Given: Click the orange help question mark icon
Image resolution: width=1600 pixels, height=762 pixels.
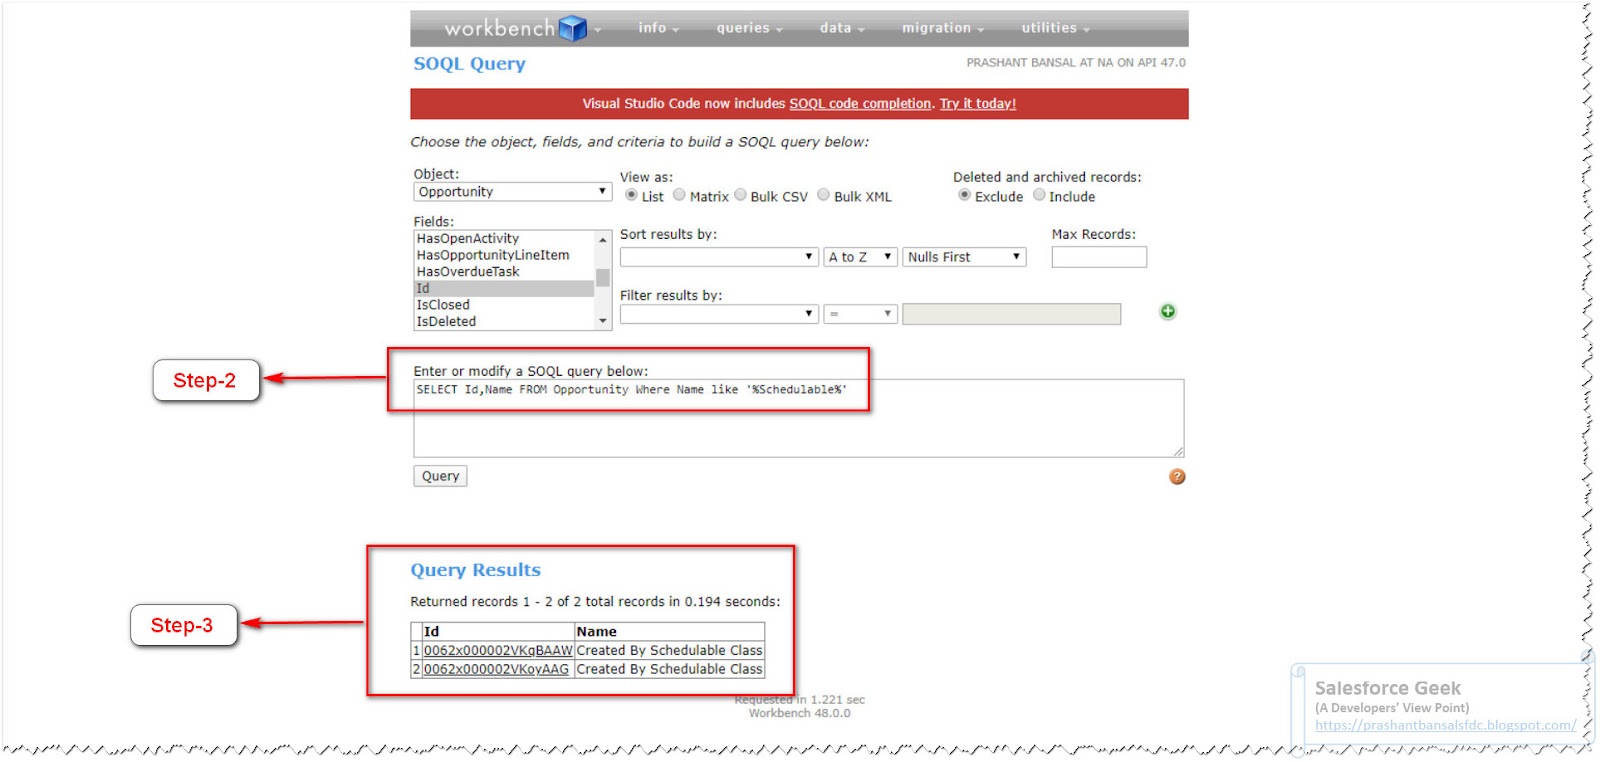Looking at the screenshot, I should (x=1177, y=476).
